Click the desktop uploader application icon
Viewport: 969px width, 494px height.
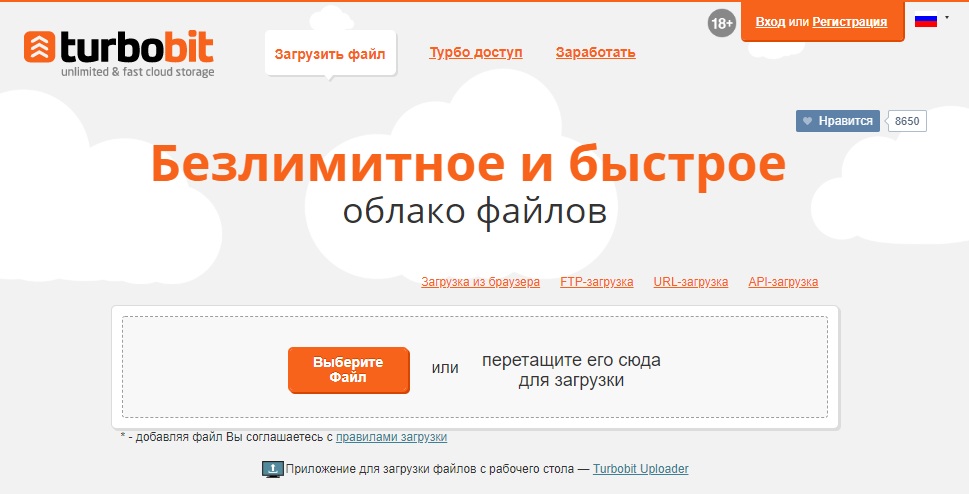pos(272,469)
